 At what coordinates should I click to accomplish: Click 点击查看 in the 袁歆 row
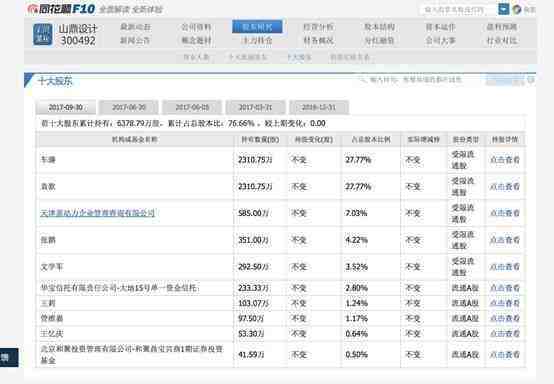505,187
